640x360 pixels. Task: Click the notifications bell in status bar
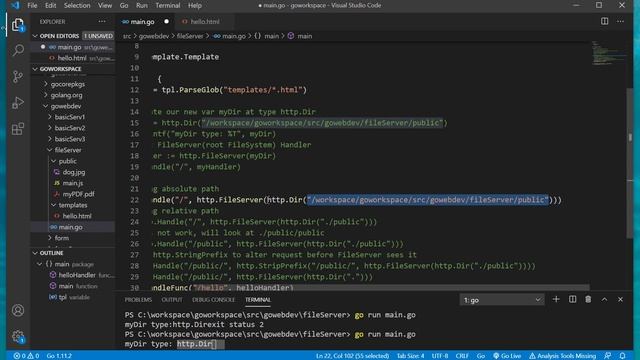pyautogui.click(x=622, y=356)
